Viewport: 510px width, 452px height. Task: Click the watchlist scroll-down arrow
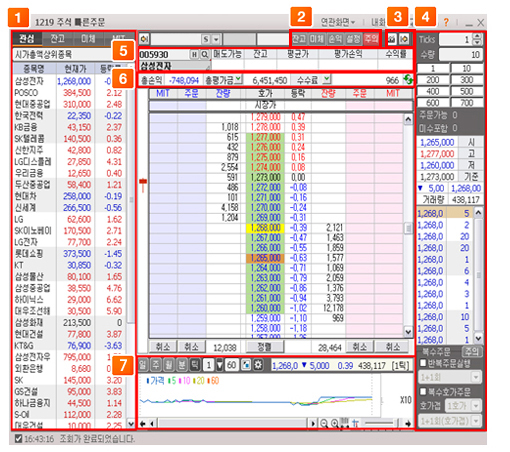click(131, 424)
